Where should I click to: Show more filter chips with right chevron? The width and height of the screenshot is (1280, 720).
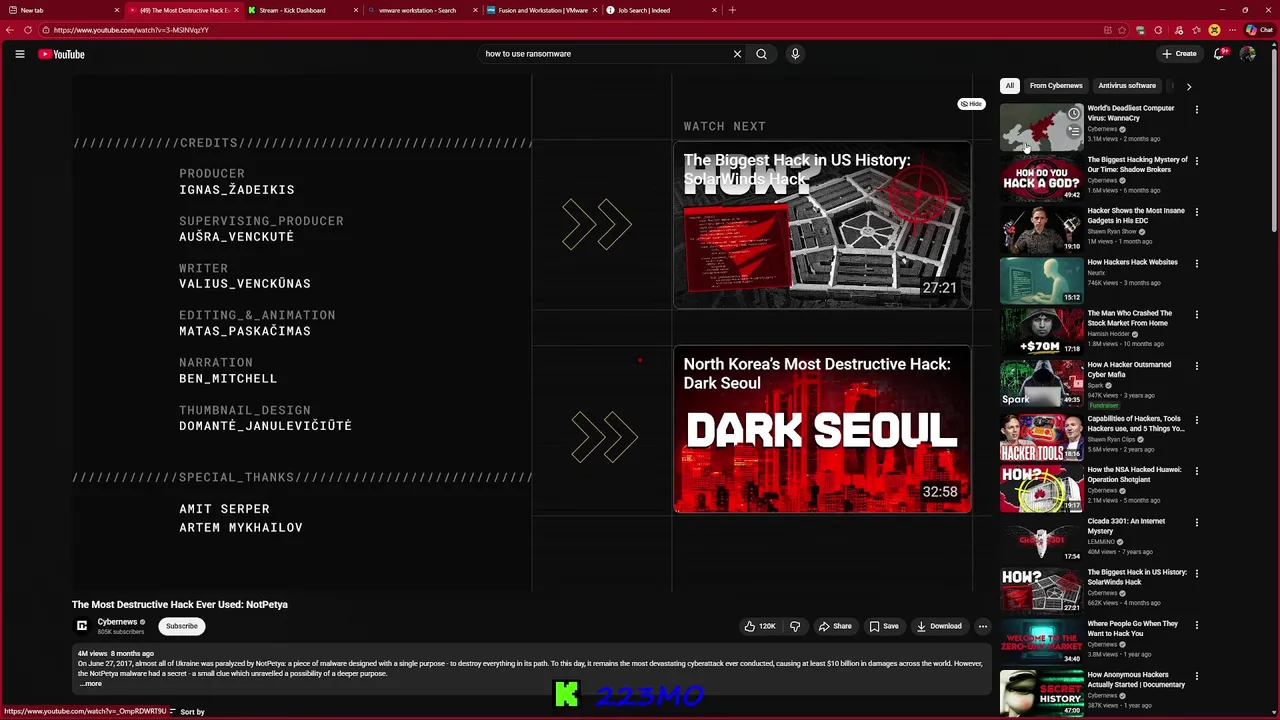(1188, 86)
